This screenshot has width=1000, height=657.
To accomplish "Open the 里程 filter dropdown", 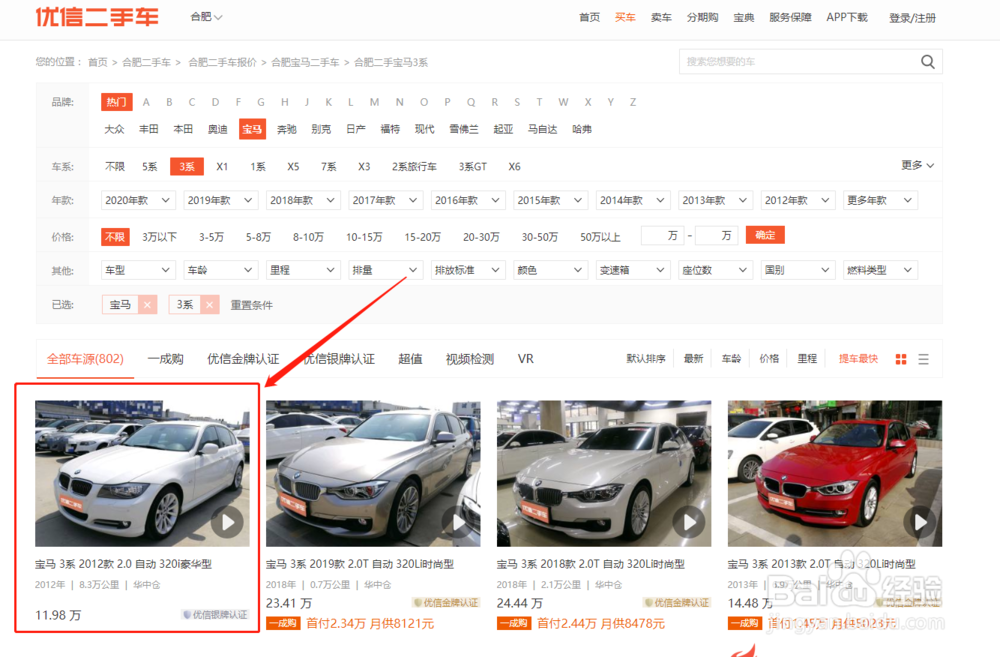I will pos(303,270).
